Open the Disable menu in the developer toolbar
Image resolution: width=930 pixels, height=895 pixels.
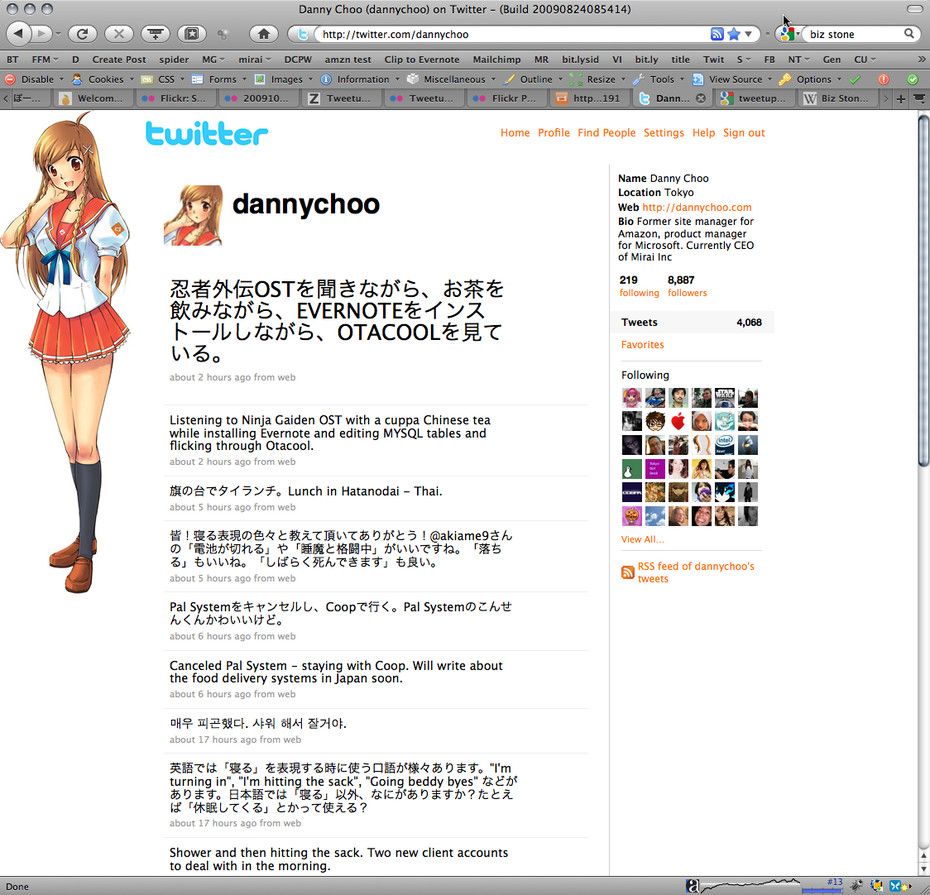pos(34,79)
